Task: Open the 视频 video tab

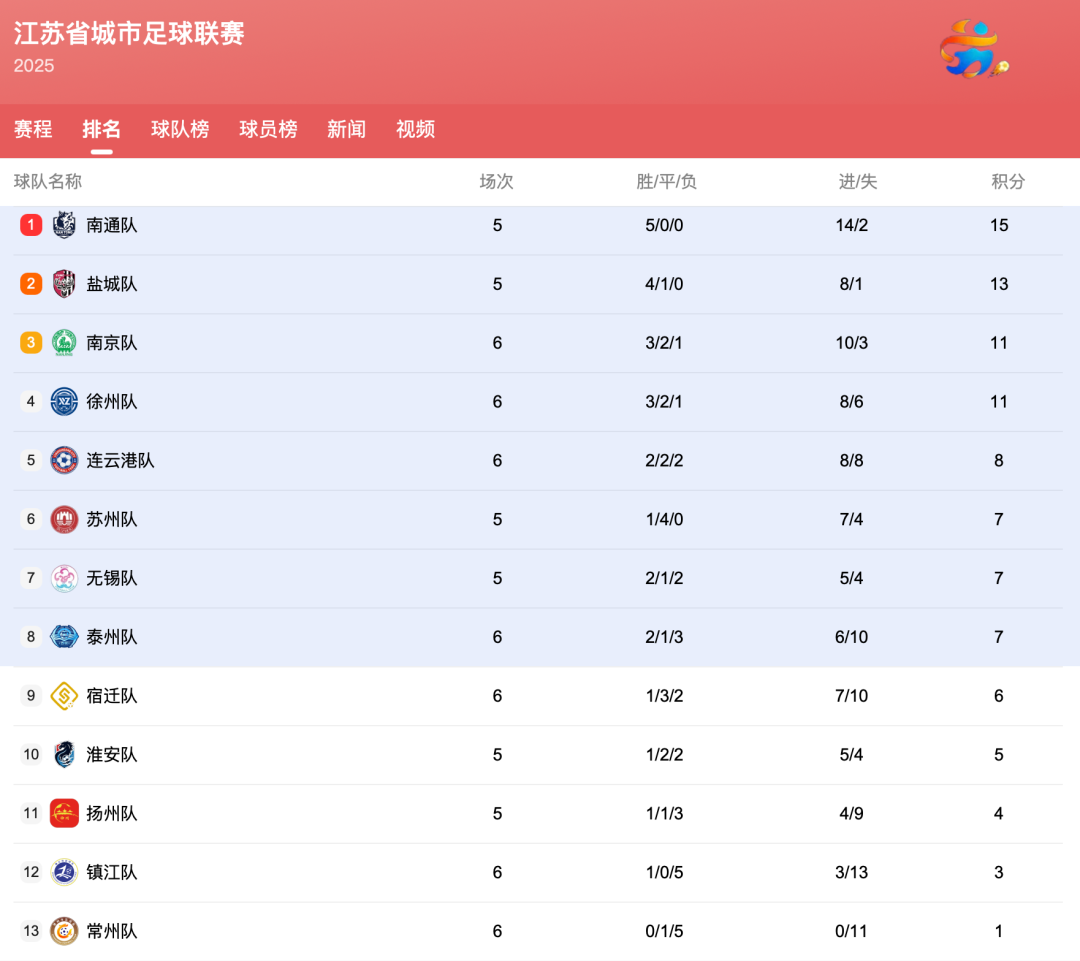Action: 415,129
